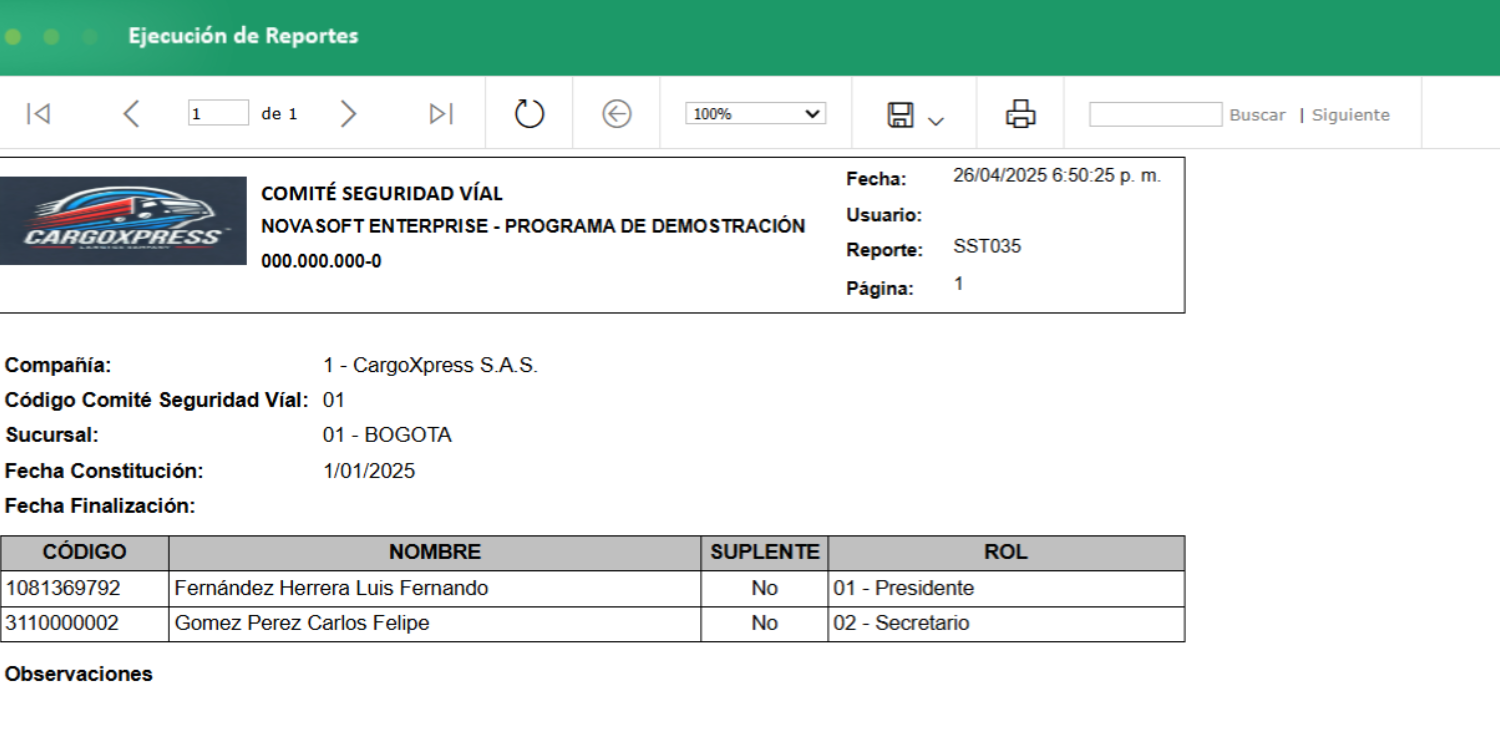The height and width of the screenshot is (733, 1500).
Task: Advance to the next report page
Action: click(x=348, y=113)
